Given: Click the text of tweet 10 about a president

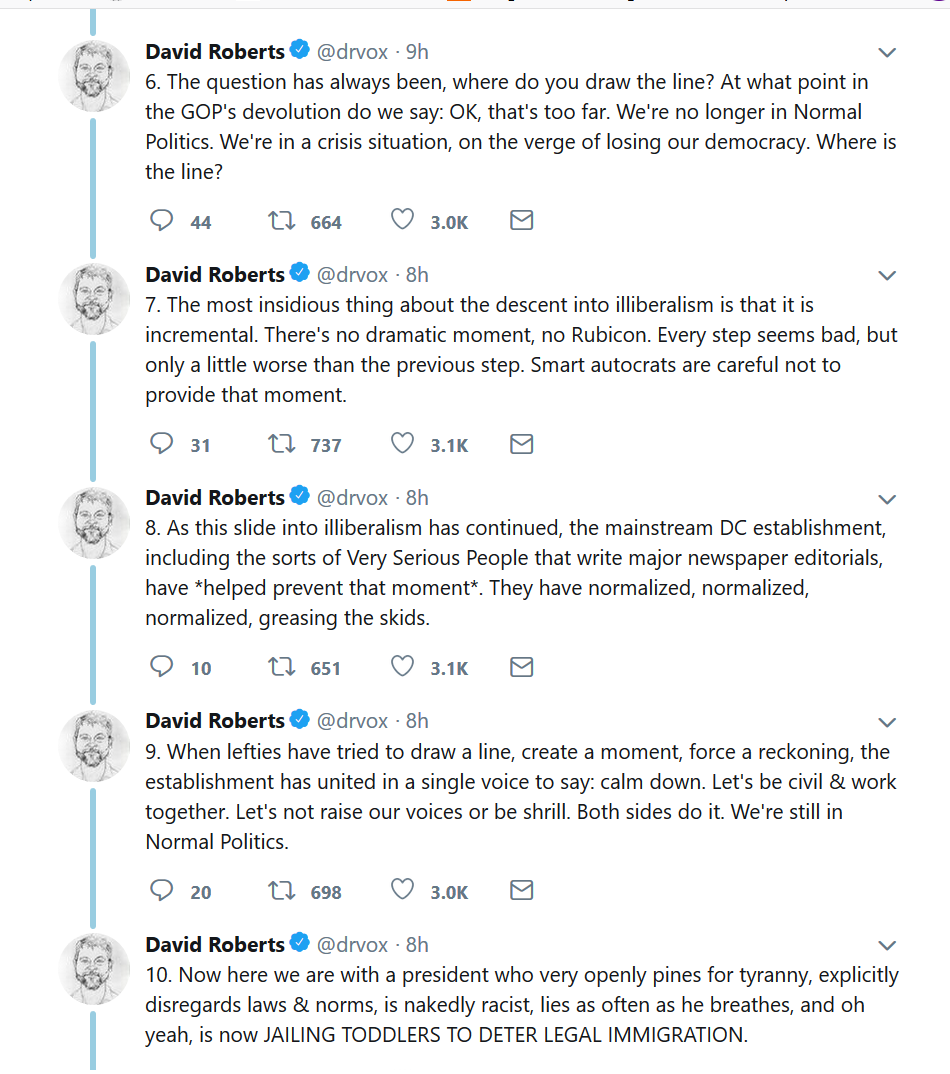Looking at the screenshot, I should click(x=520, y=1004).
